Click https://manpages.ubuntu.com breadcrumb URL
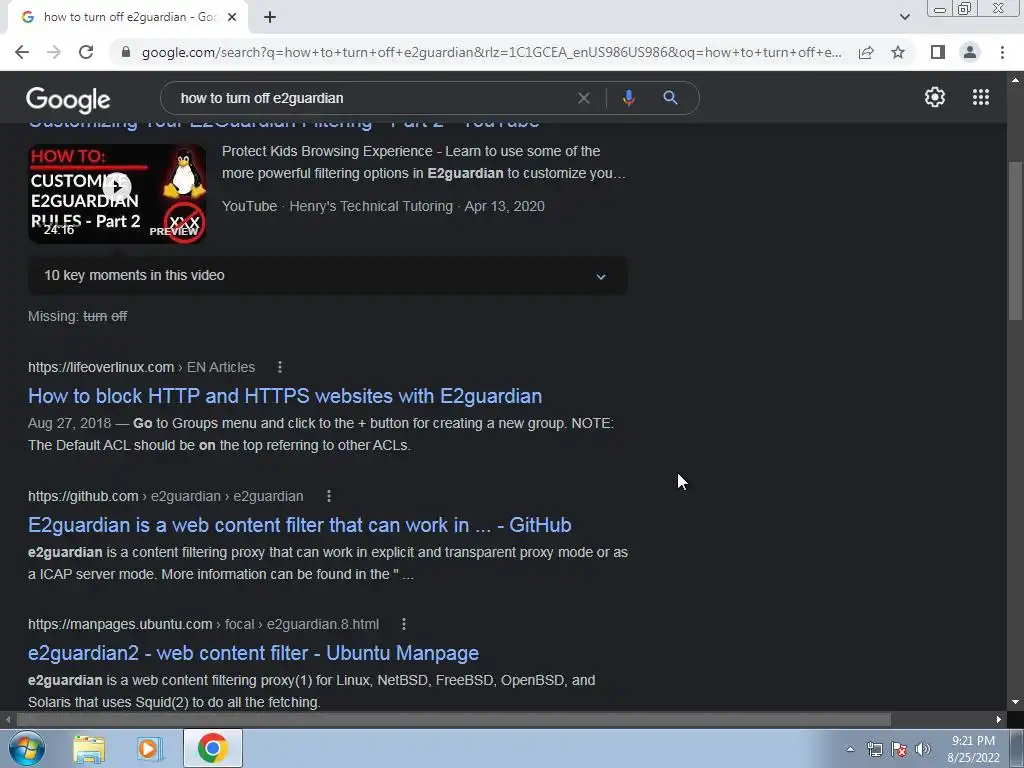The width and height of the screenshot is (1024, 768). [120, 624]
